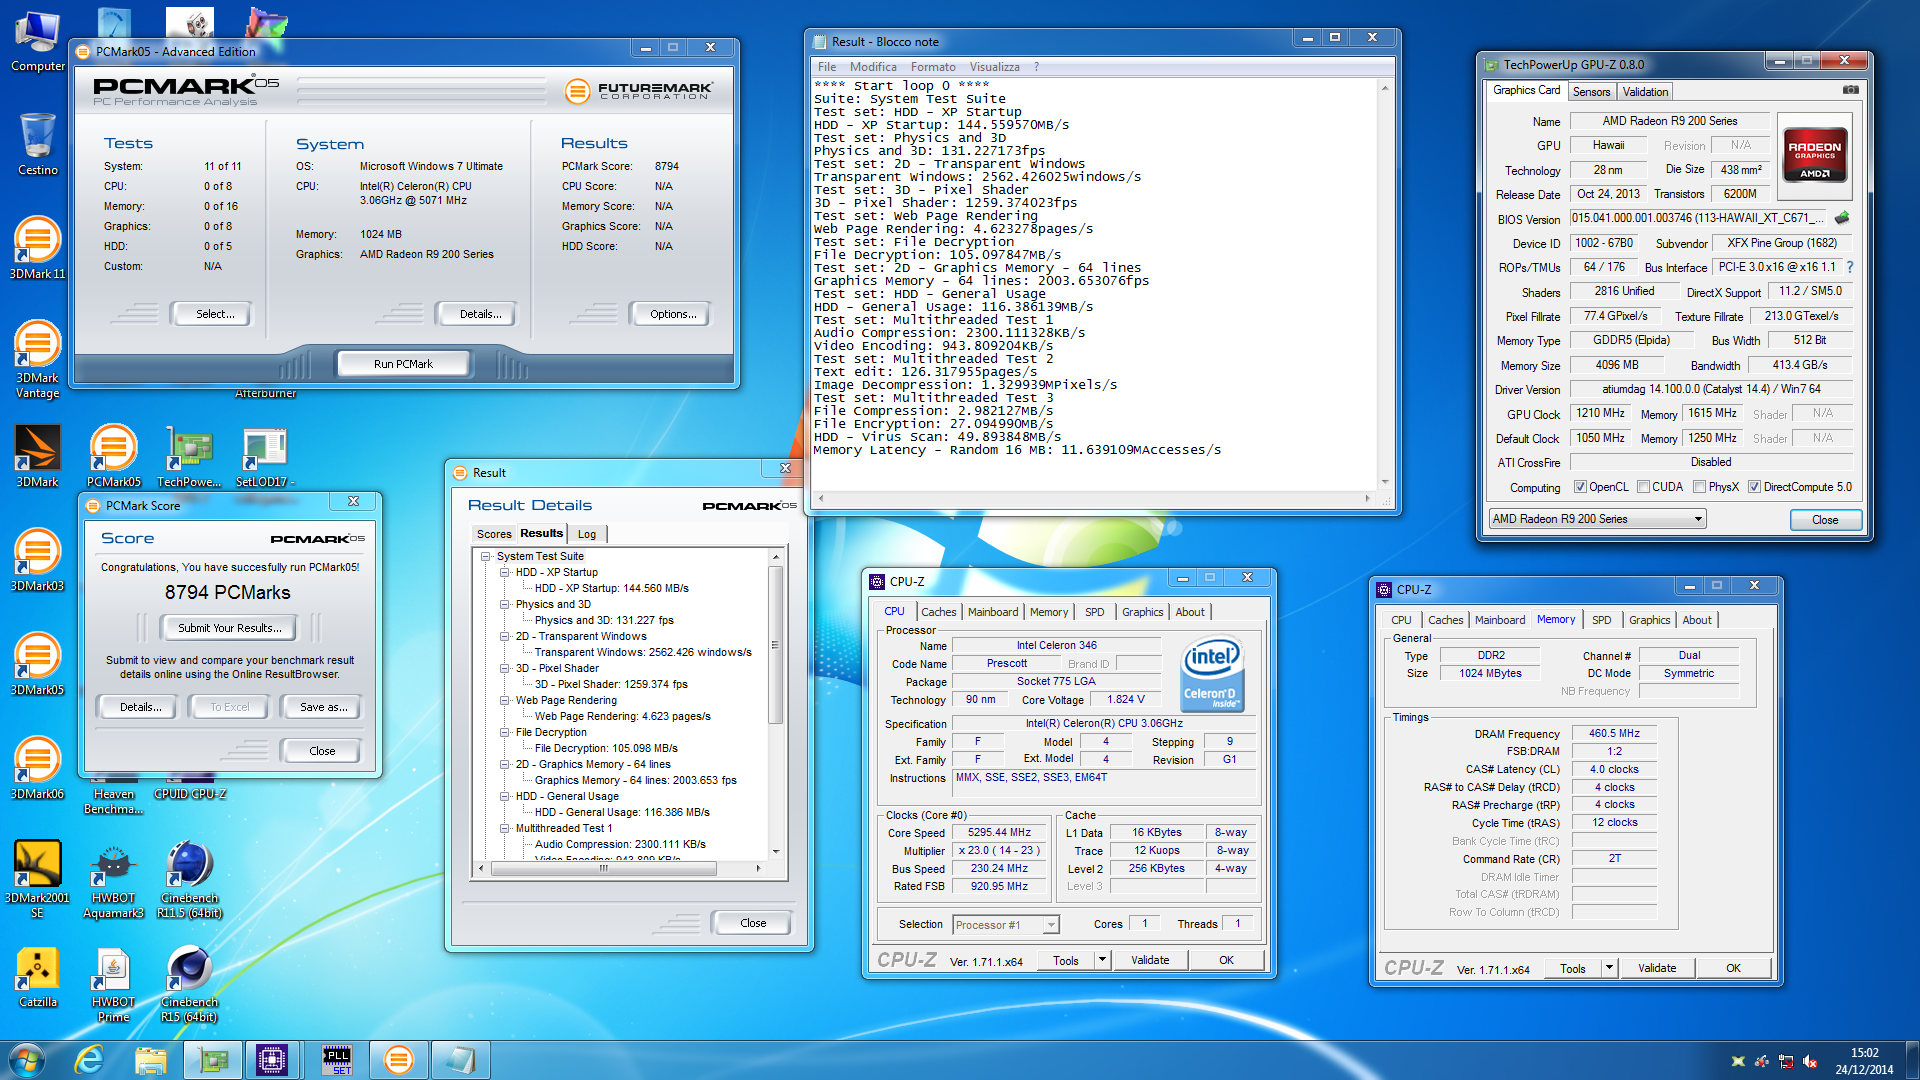Open the Modifica menu in Blocco note
Screen dimensions: 1920x1080
coord(873,67)
